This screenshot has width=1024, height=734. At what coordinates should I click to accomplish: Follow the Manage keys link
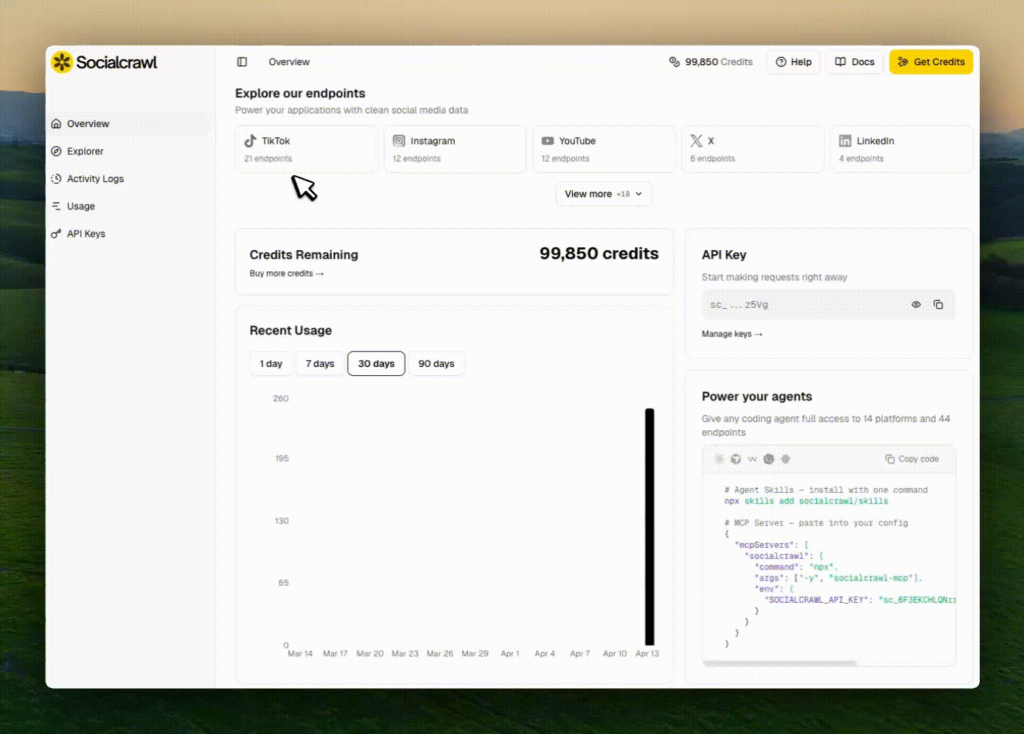pyautogui.click(x=732, y=334)
